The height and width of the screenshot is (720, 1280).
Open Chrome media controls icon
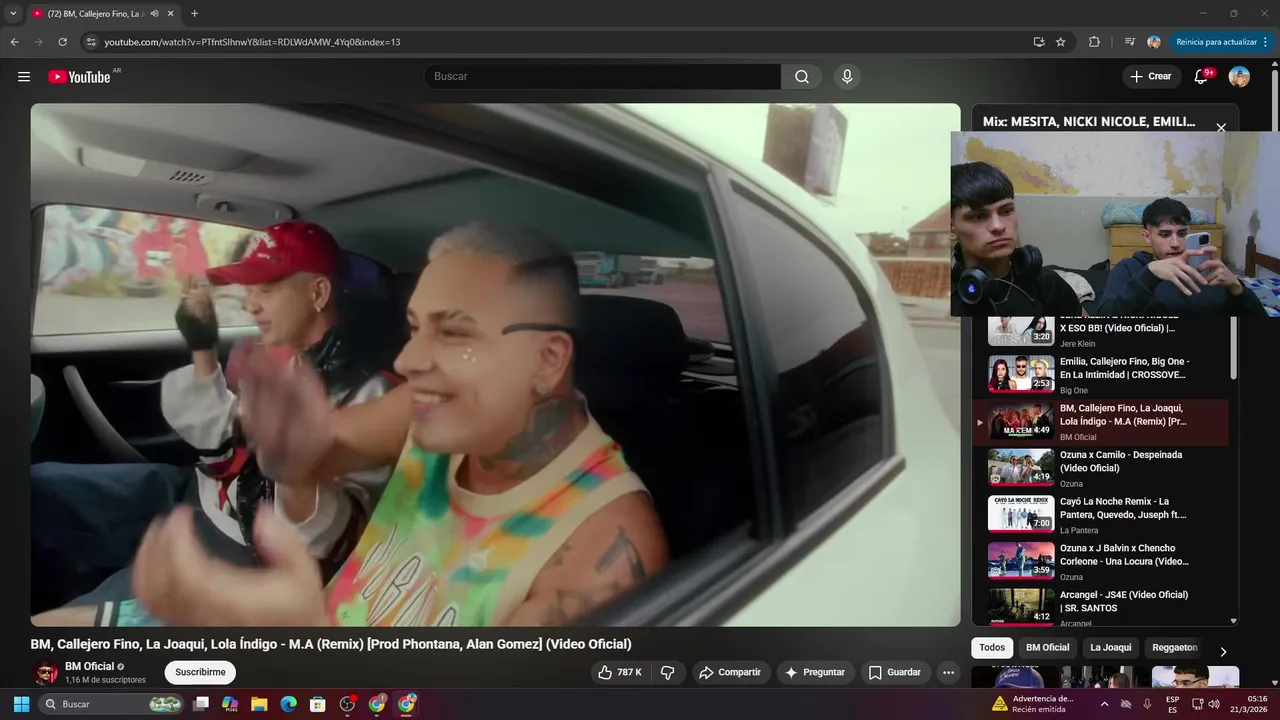(x=1130, y=42)
